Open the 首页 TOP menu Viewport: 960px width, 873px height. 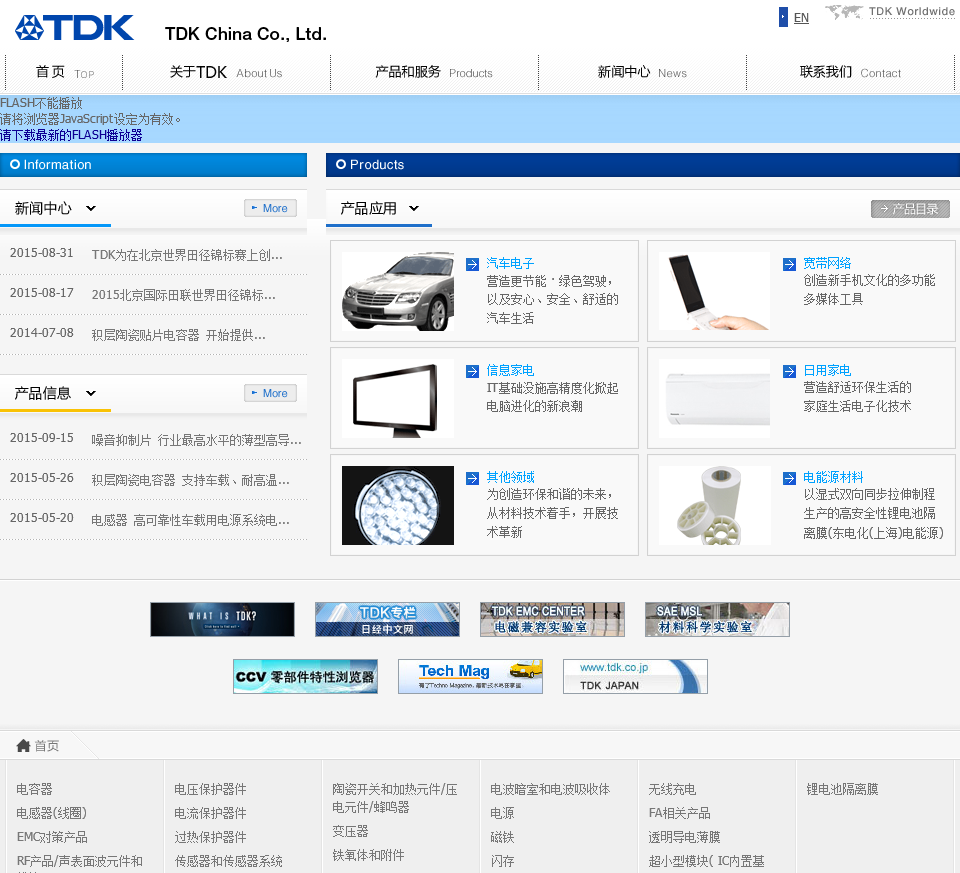click(x=64, y=72)
